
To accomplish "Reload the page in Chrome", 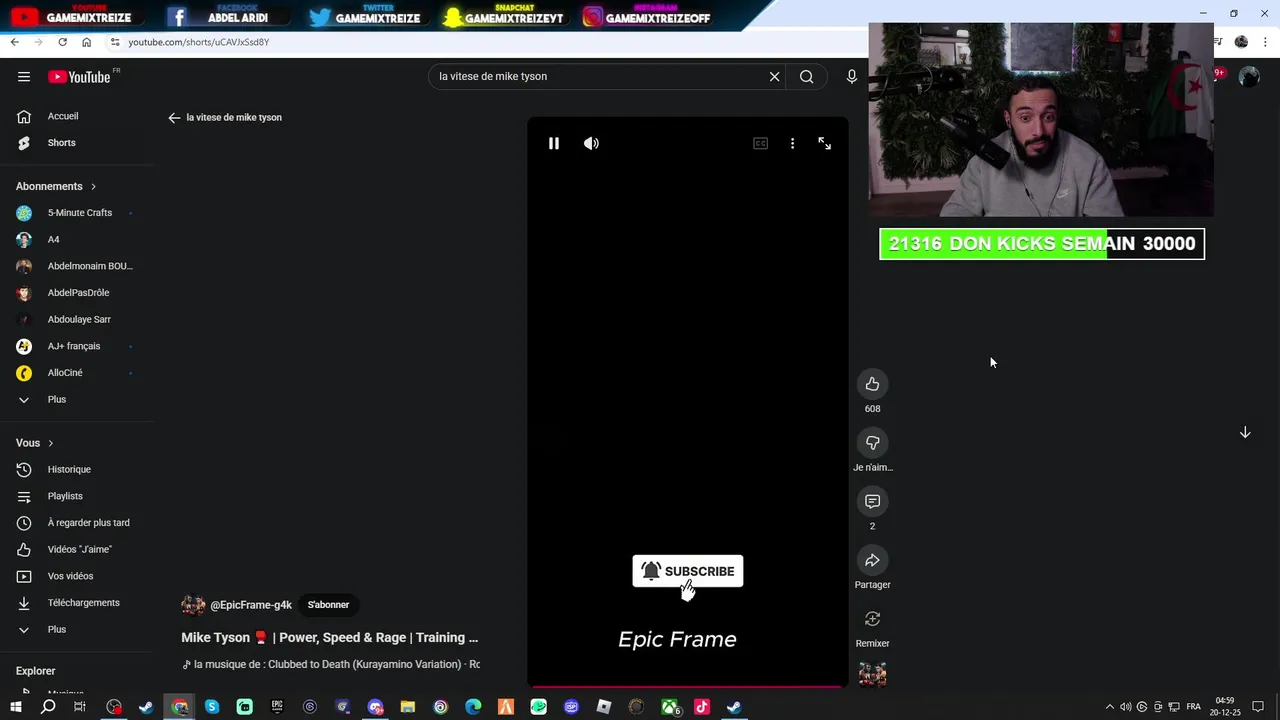I will tap(62, 42).
